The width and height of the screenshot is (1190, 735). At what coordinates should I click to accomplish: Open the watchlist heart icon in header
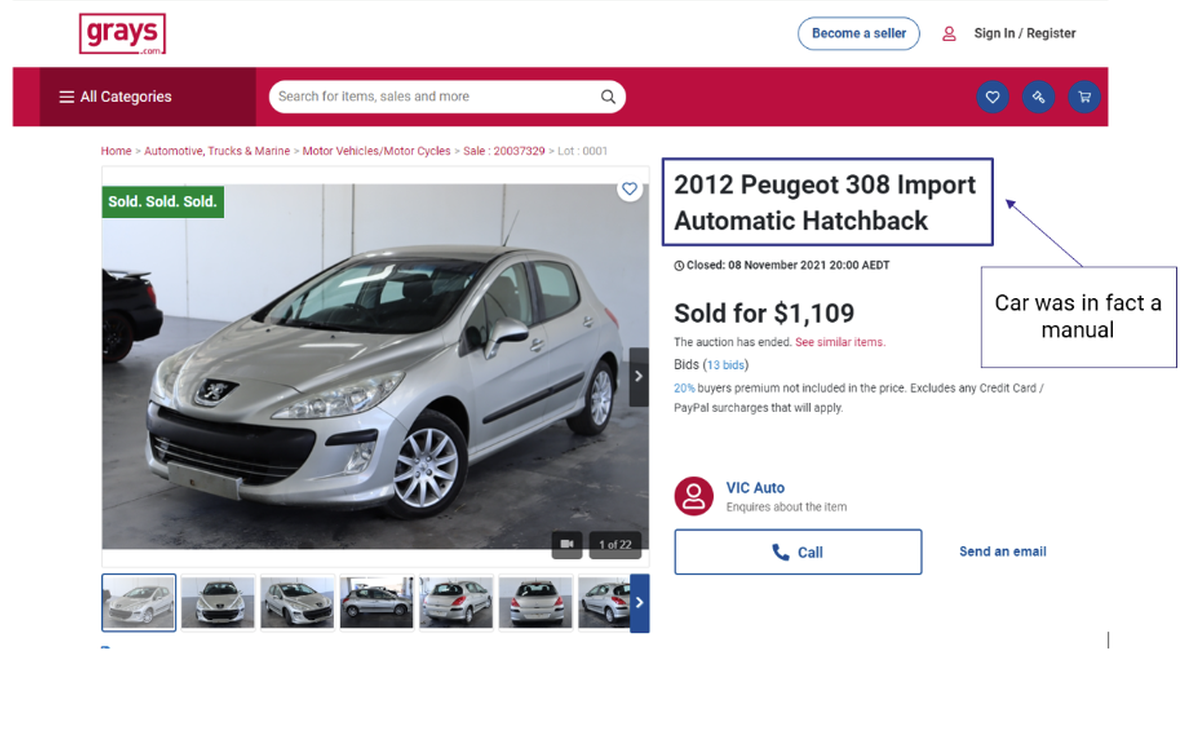[x=993, y=97]
